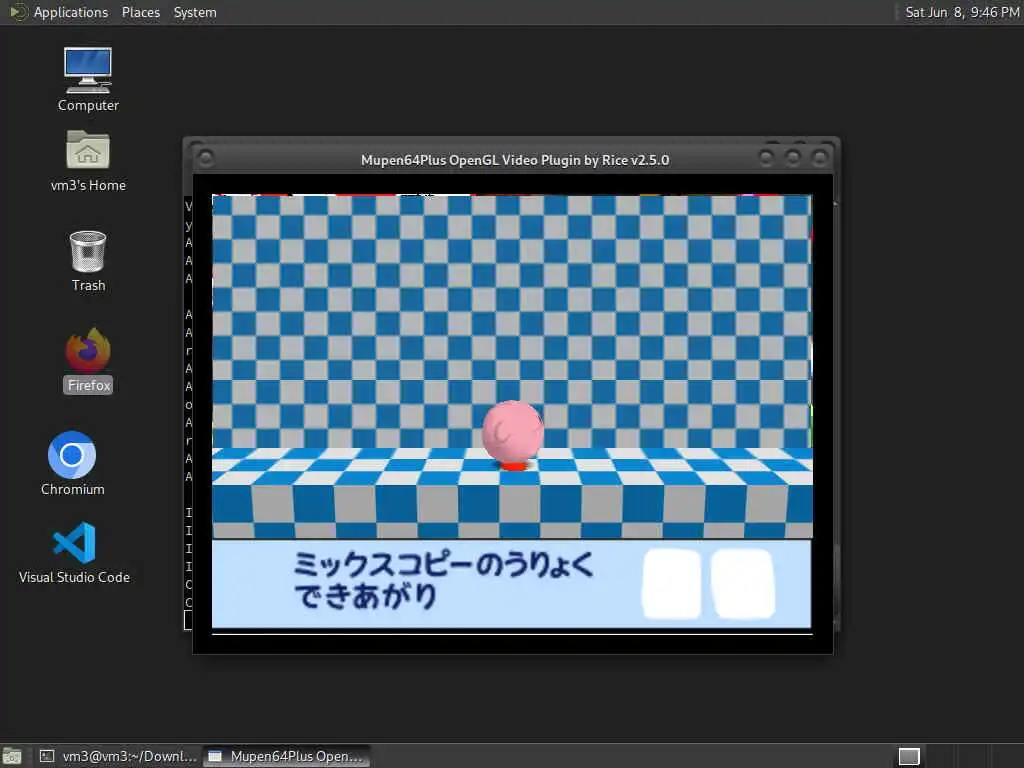Click the Applications menu logo icon
This screenshot has width=1024, height=768.
[x=18, y=12]
